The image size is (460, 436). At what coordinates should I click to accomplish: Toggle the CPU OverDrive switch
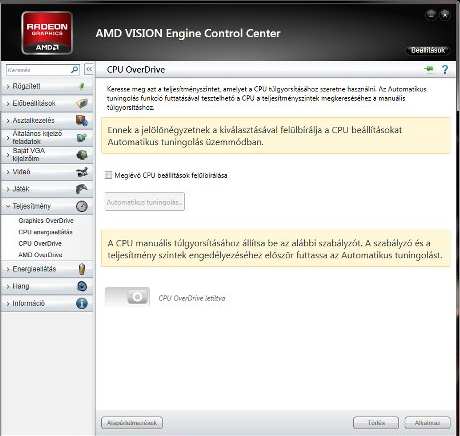click(x=127, y=297)
